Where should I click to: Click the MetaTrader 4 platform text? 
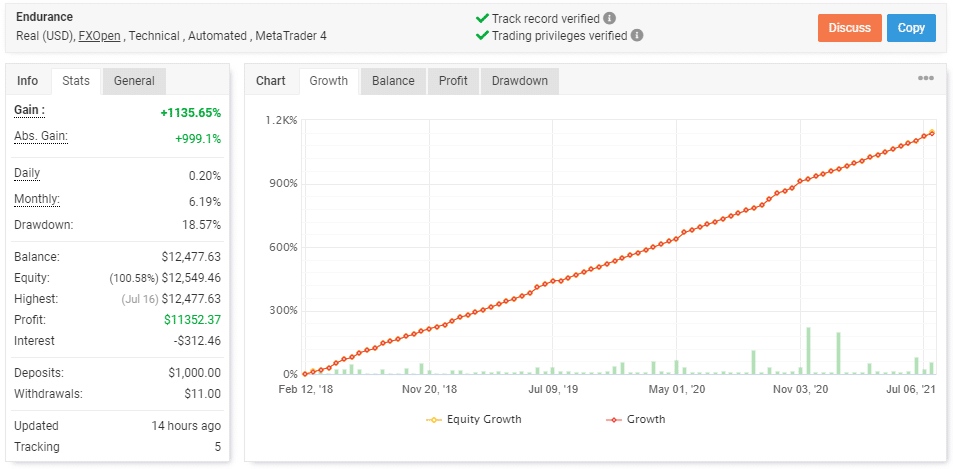pyautogui.click(x=291, y=36)
